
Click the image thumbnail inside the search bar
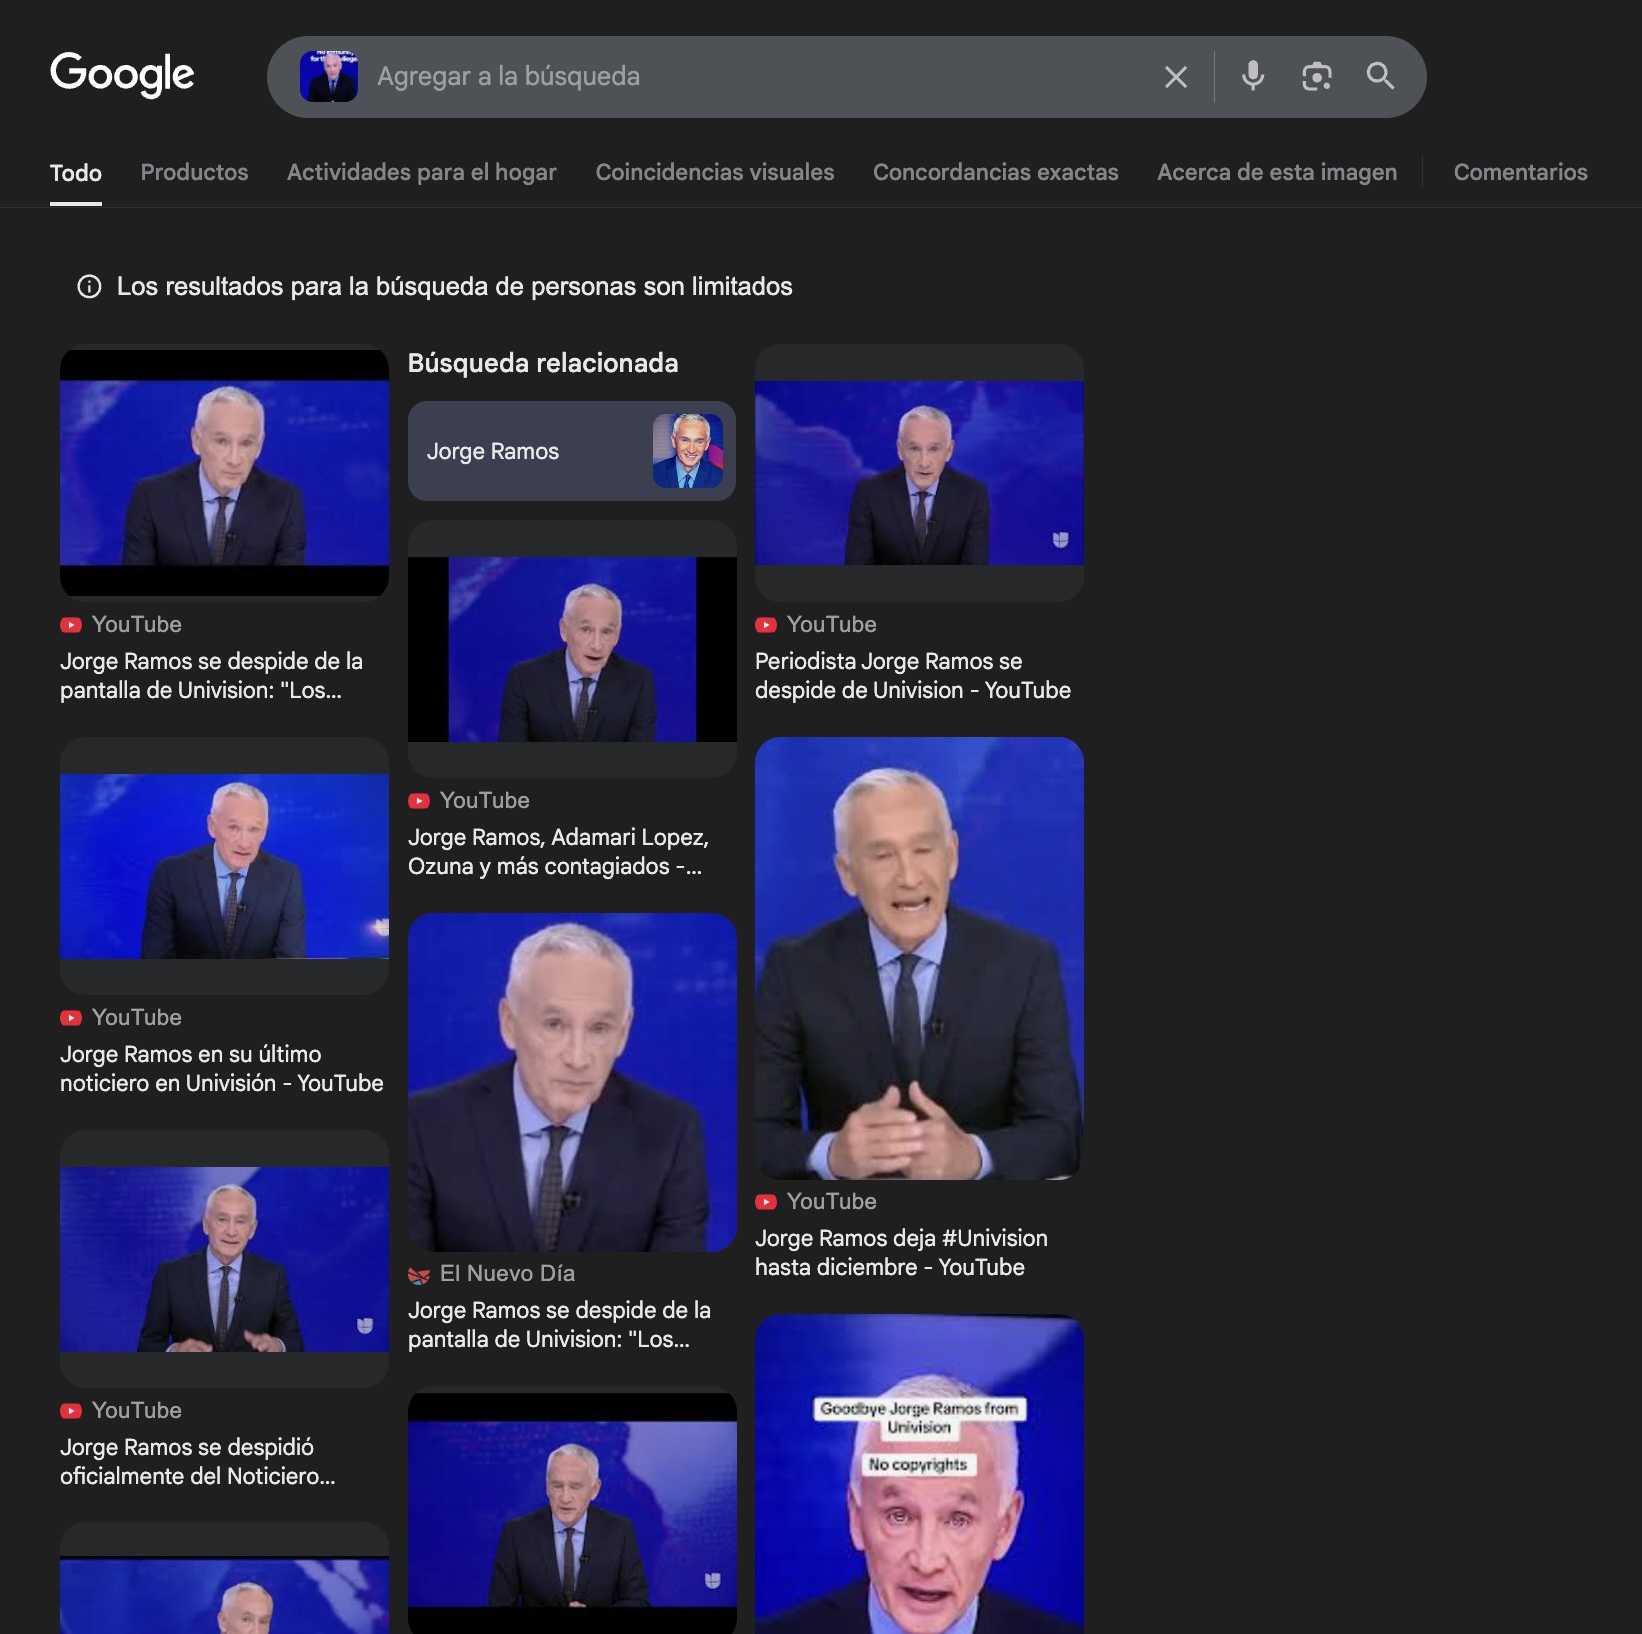coord(329,77)
